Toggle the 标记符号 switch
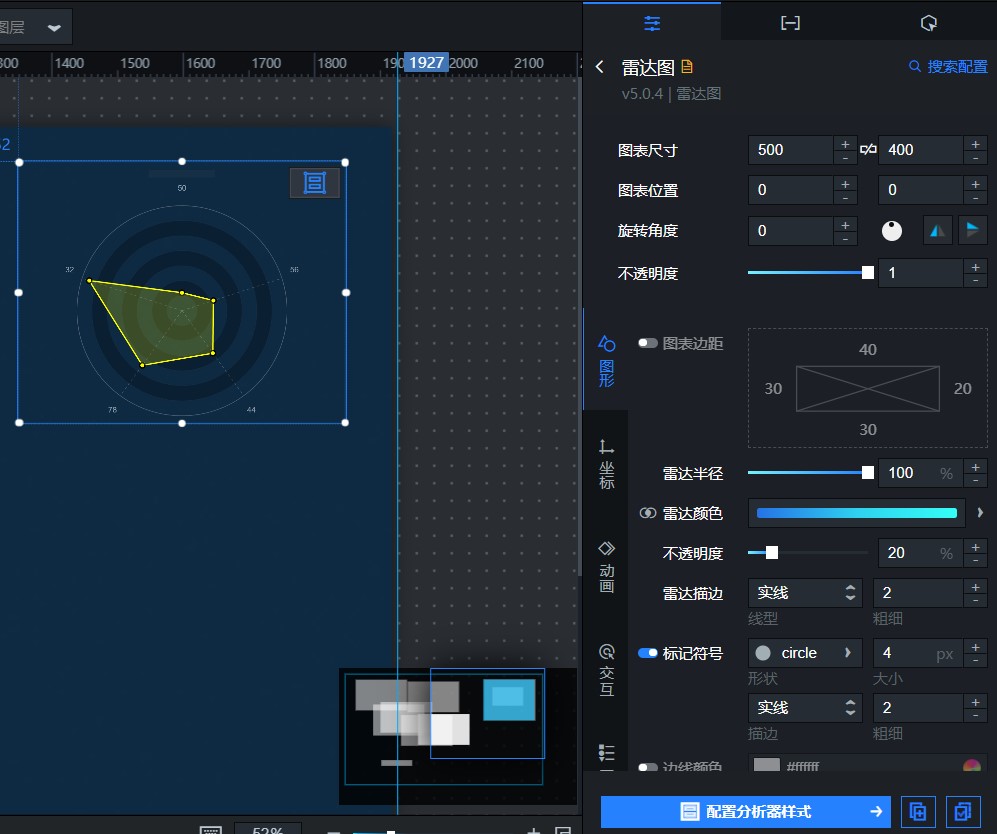 point(648,653)
